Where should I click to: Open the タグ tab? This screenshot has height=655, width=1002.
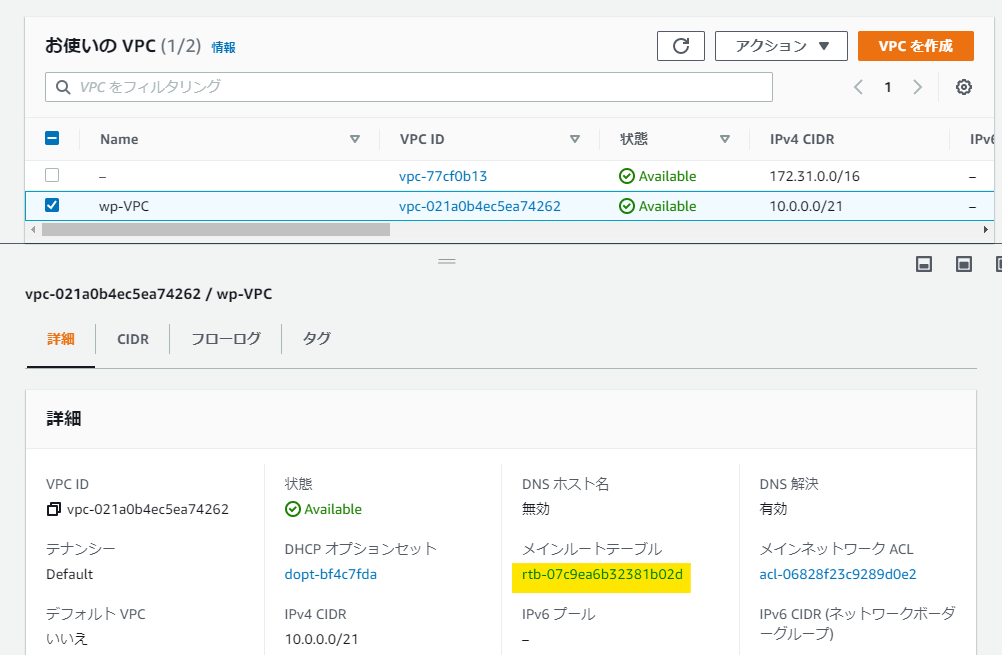316,339
